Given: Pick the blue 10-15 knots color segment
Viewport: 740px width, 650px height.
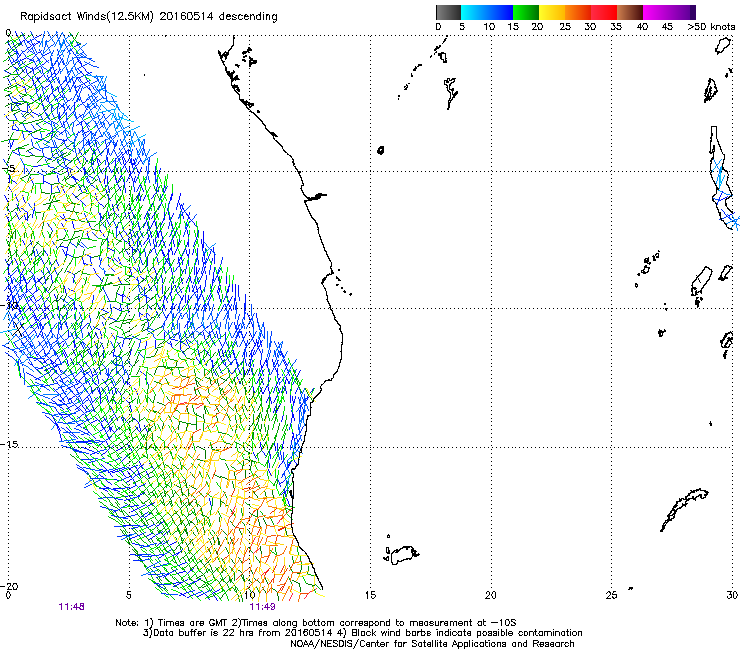Looking at the screenshot, I should 500,12.
